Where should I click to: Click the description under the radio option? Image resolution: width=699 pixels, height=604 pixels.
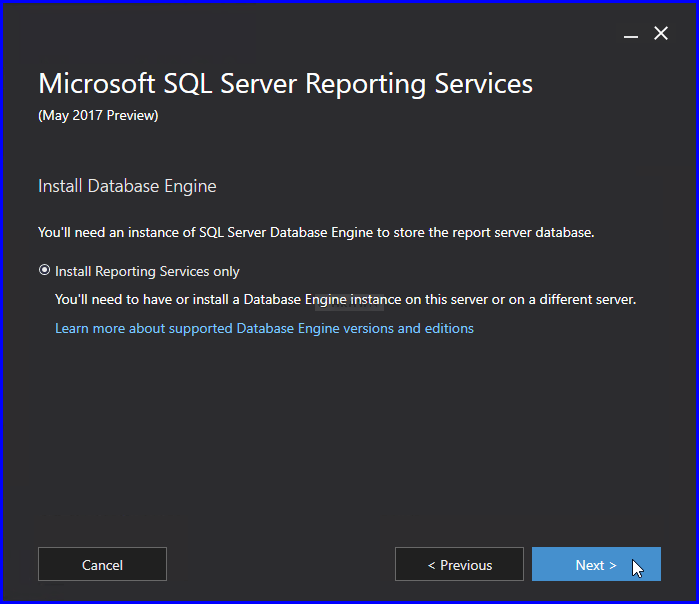pos(345,299)
